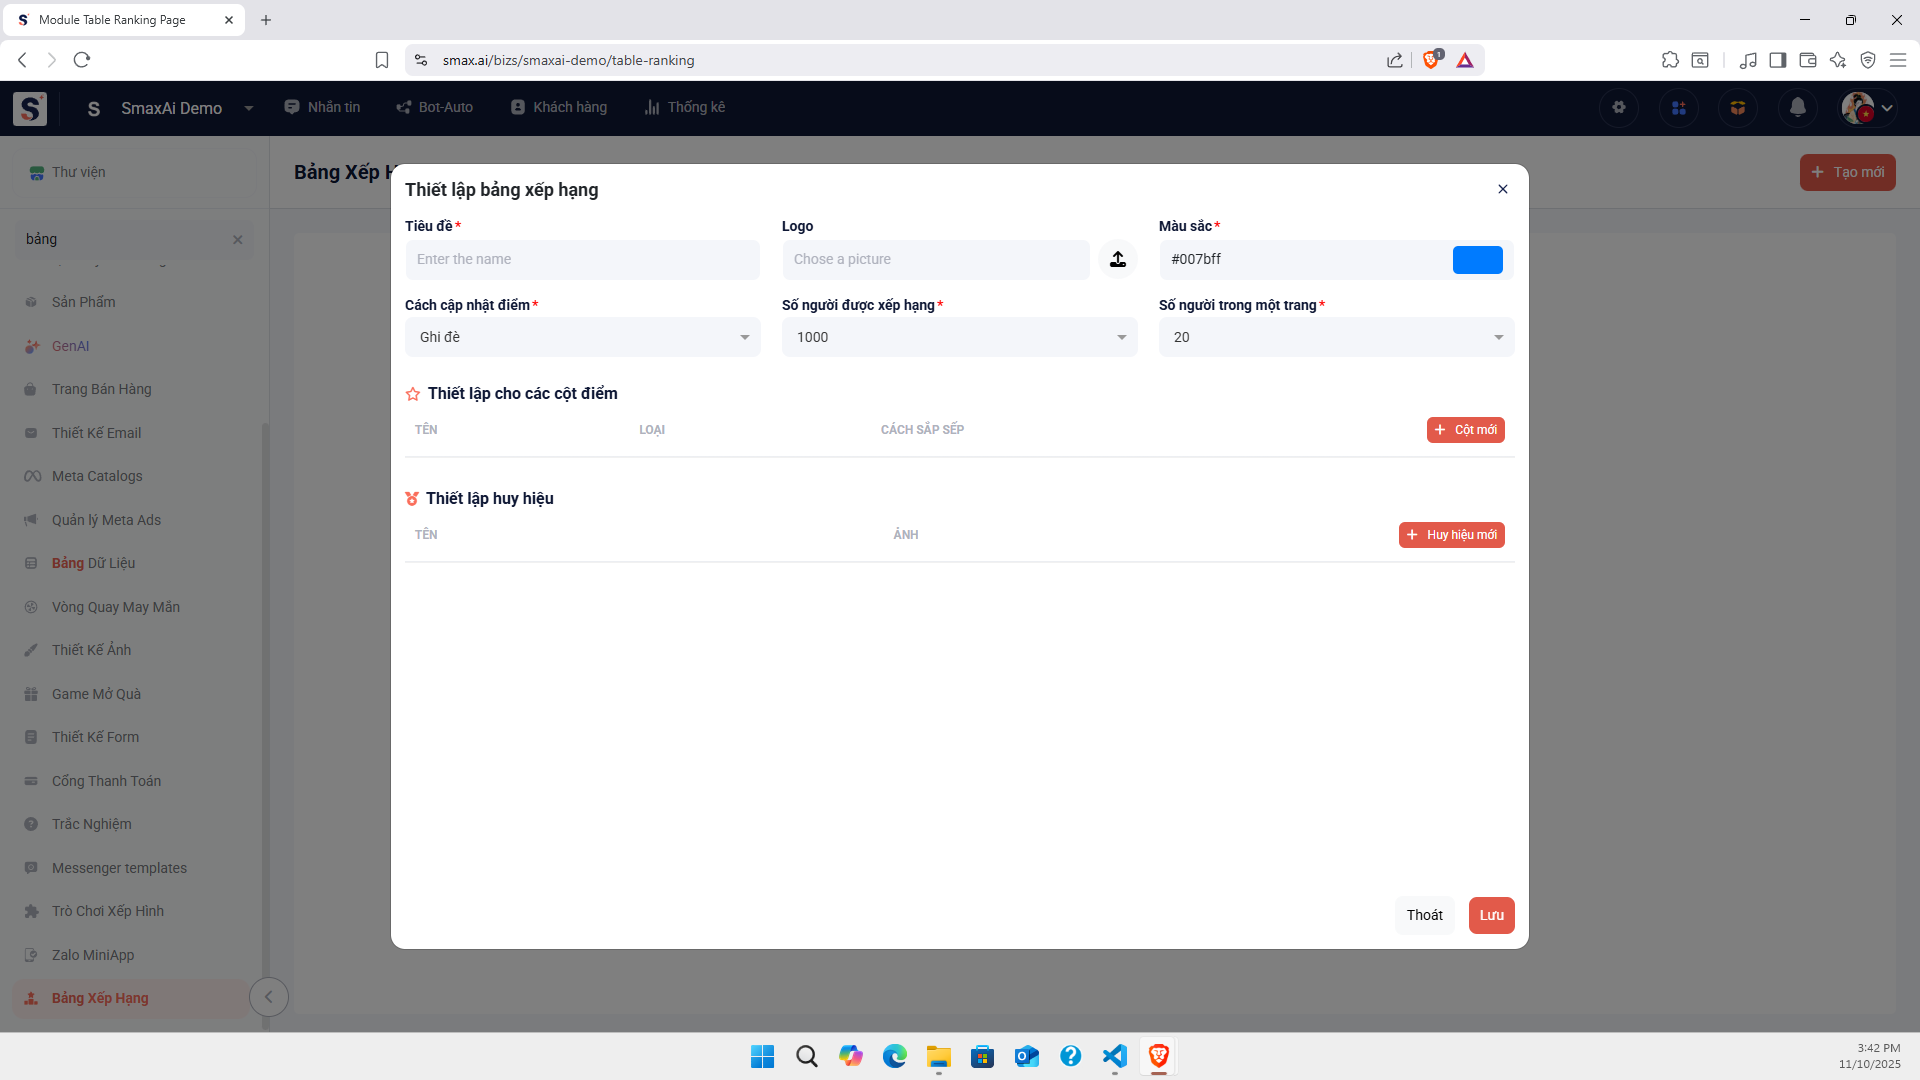The height and width of the screenshot is (1080, 1920).
Task: Click the Lưu save button
Action: pos(1491,915)
